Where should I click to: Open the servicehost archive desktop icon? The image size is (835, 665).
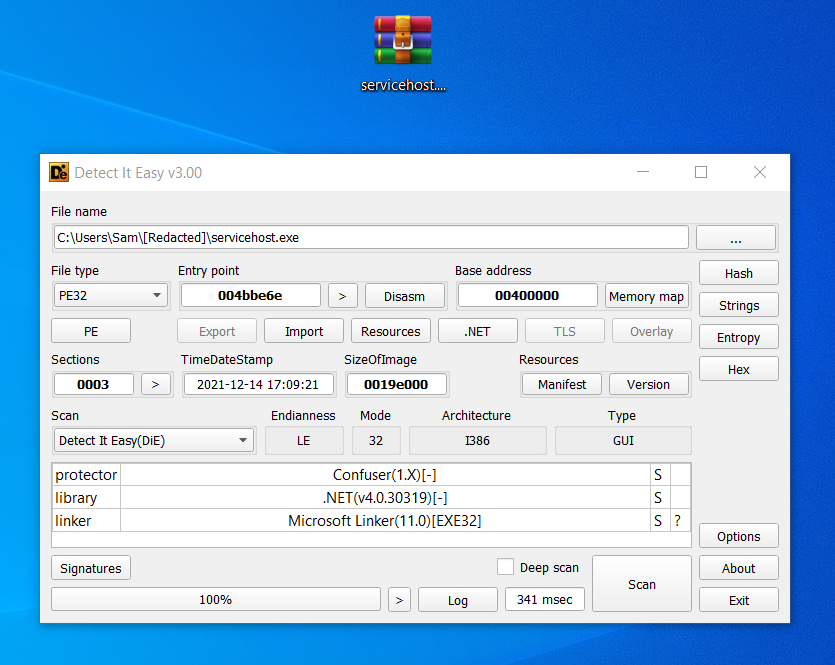[x=403, y=41]
